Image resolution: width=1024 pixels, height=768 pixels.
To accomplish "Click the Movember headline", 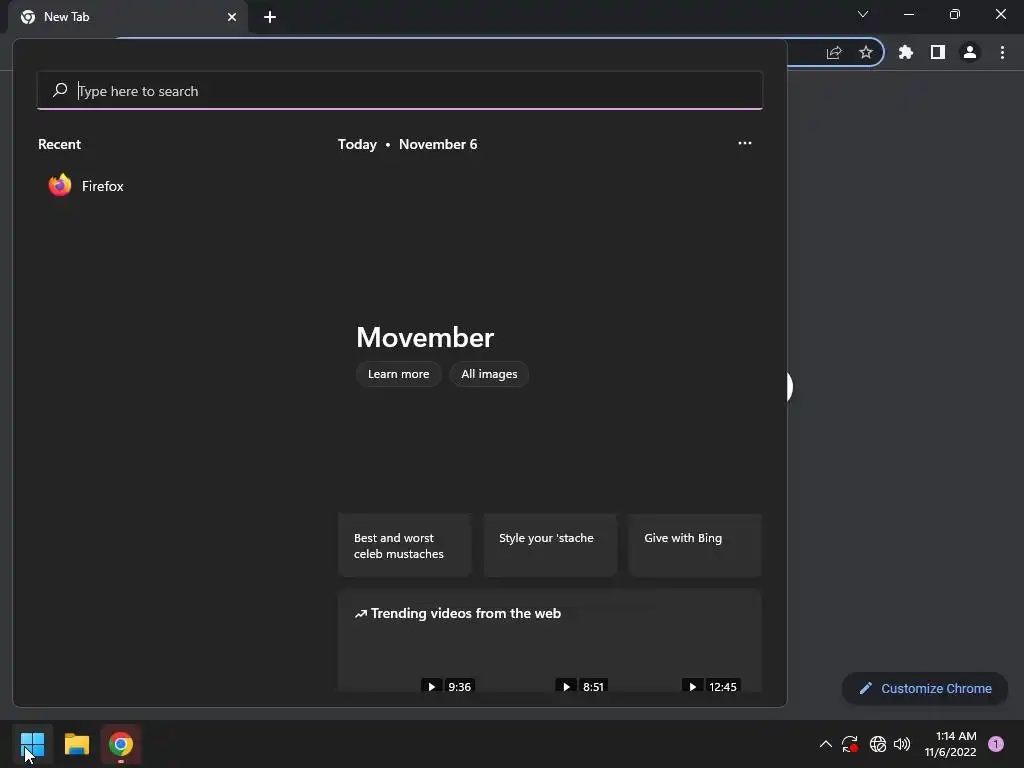I will pos(425,338).
